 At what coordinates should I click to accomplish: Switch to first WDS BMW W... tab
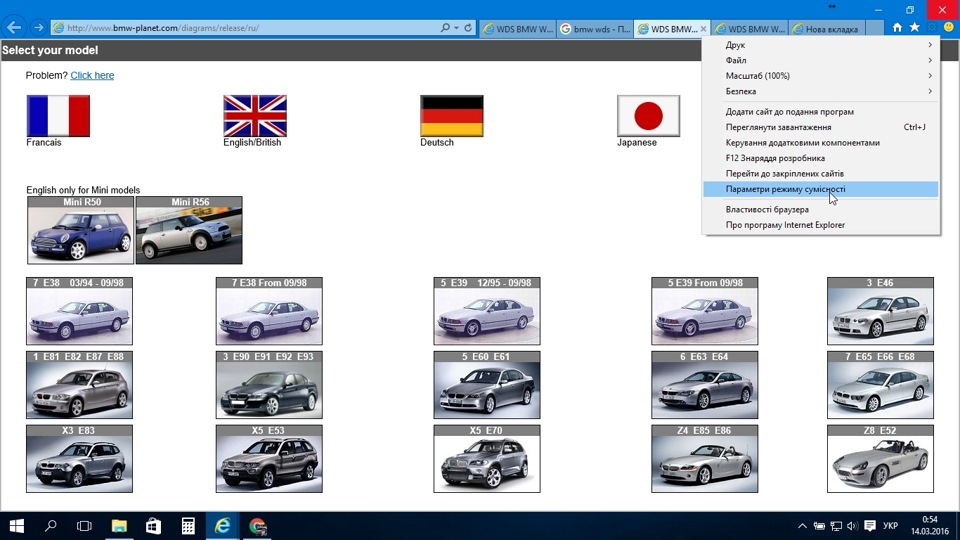(518, 29)
